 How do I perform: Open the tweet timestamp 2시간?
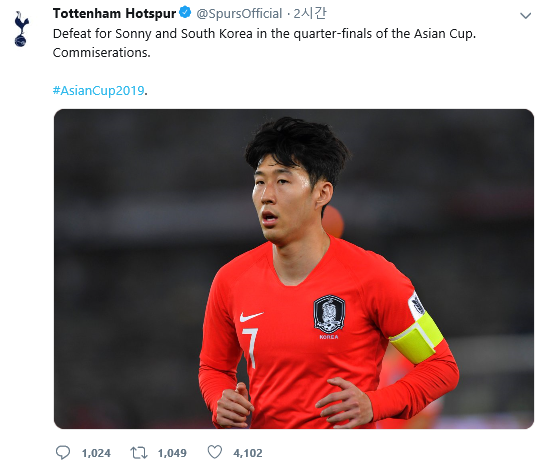coord(310,13)
